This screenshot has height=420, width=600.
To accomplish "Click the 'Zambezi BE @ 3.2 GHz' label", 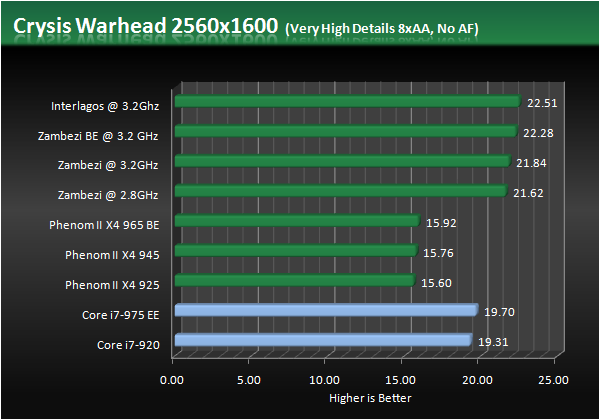I will point(98,136).
